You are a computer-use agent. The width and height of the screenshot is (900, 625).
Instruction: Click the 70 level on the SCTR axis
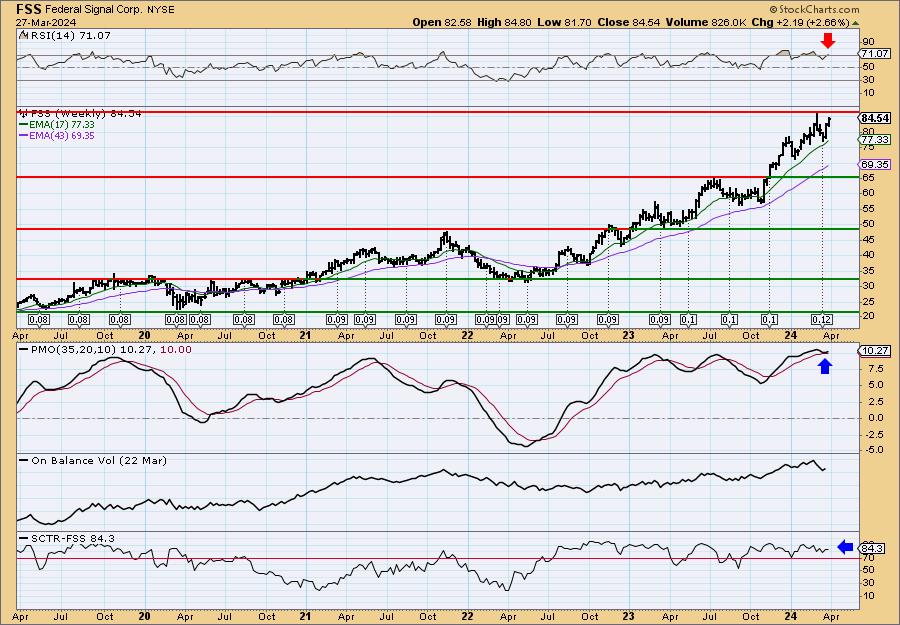coord(868,557)
